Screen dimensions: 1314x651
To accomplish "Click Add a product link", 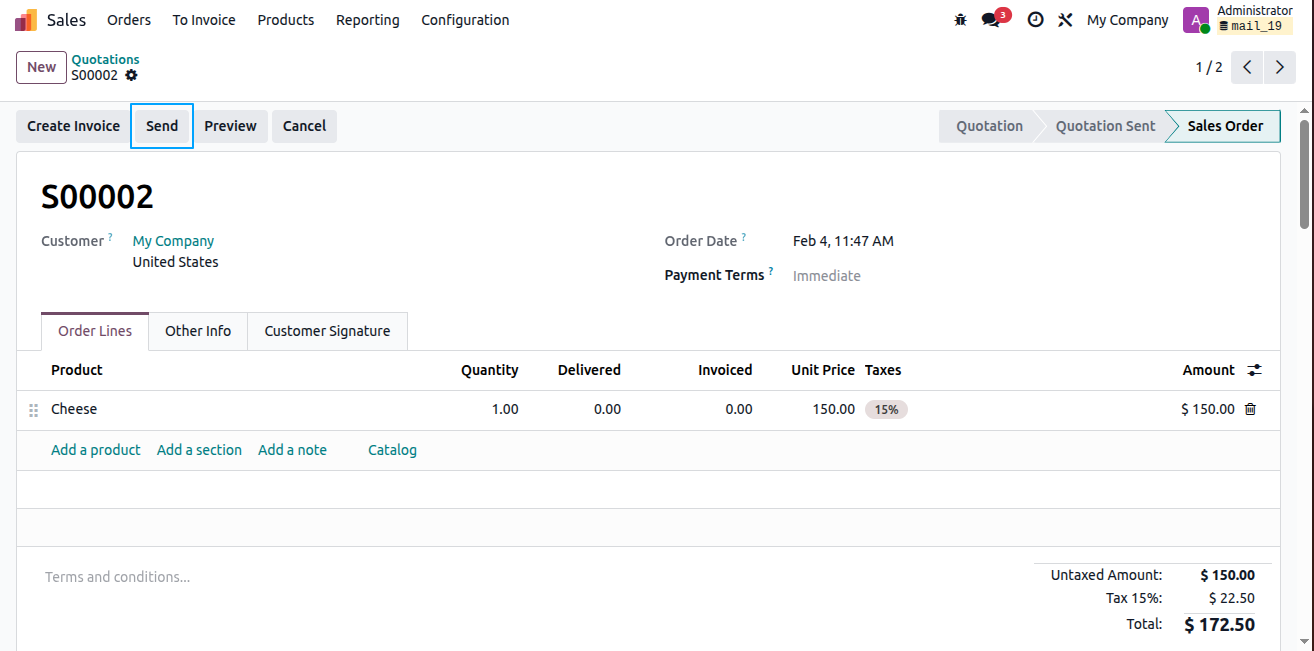I will (96, 450).
